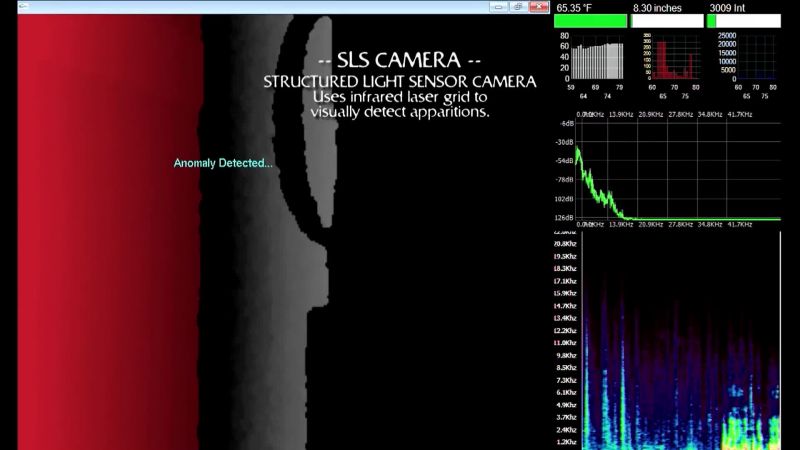Select the 3009 Int readout label
The width and height of the screenshot is (800, 450).
(727, 8)
